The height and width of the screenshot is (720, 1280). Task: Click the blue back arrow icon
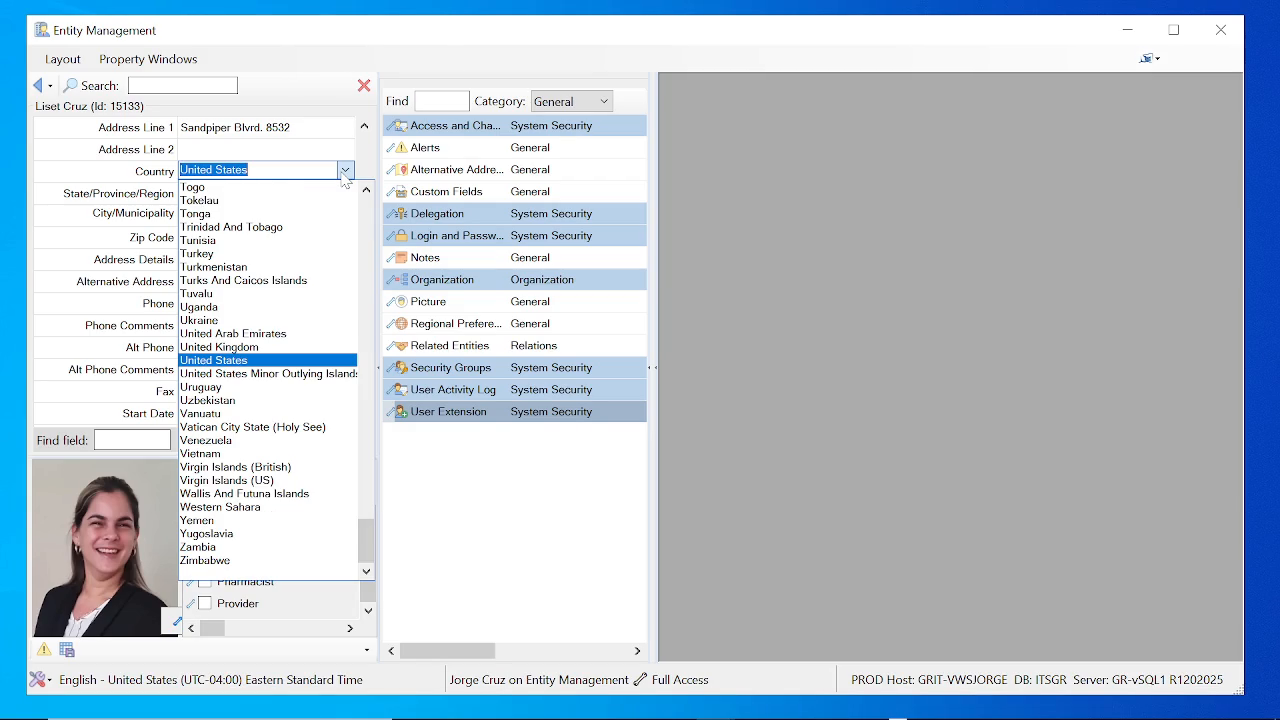click(38, 86)
